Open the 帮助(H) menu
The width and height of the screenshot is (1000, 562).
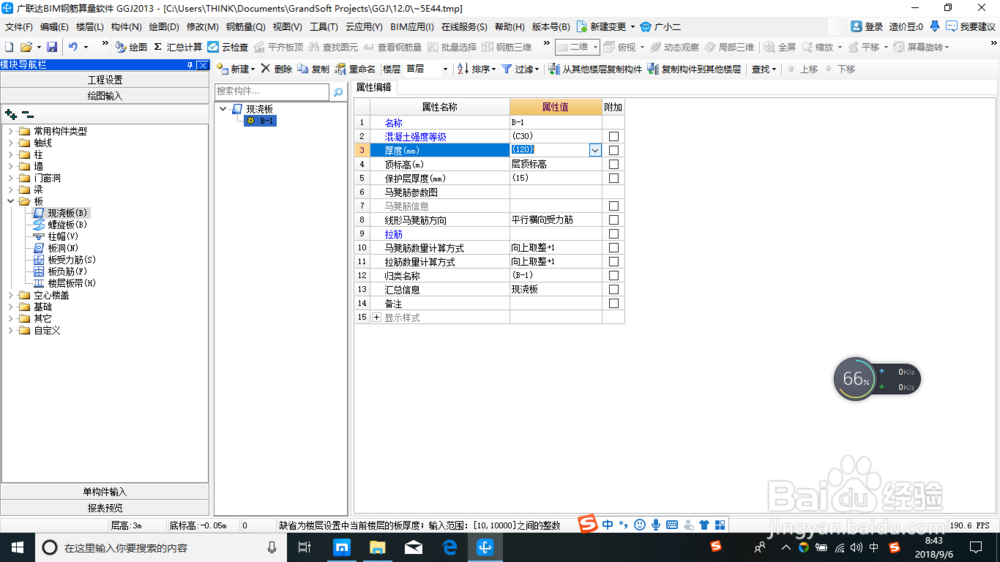pyautogui.click(x=510, y=27)
